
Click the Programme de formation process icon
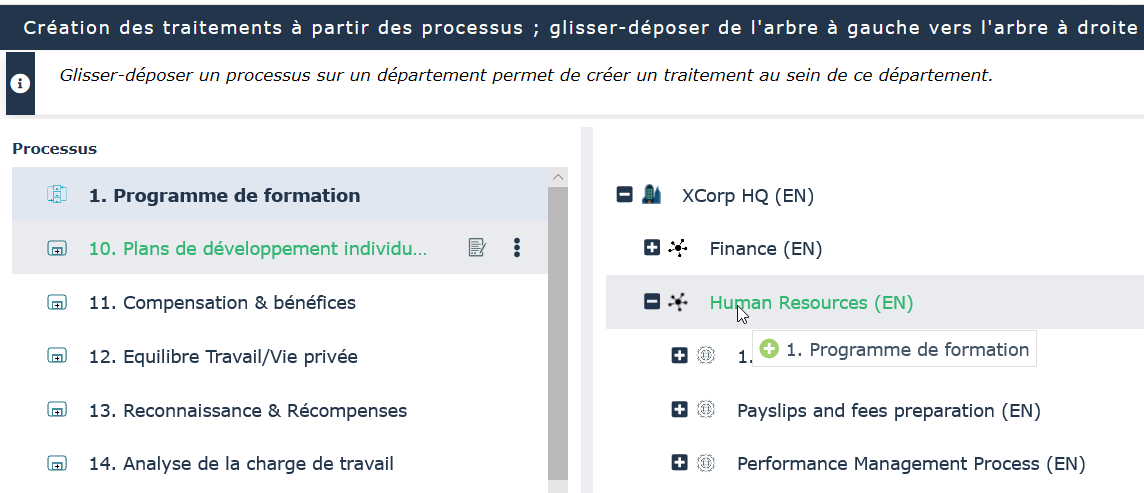(57, 195)
